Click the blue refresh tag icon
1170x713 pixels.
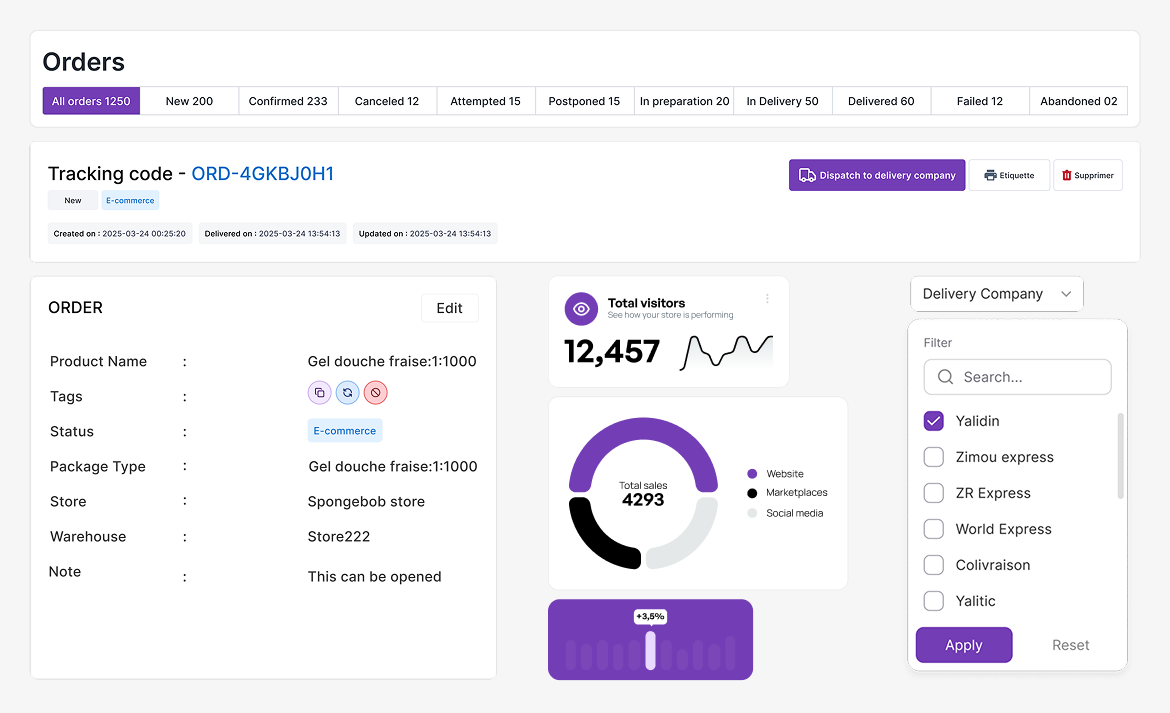[x=347, y=393]
